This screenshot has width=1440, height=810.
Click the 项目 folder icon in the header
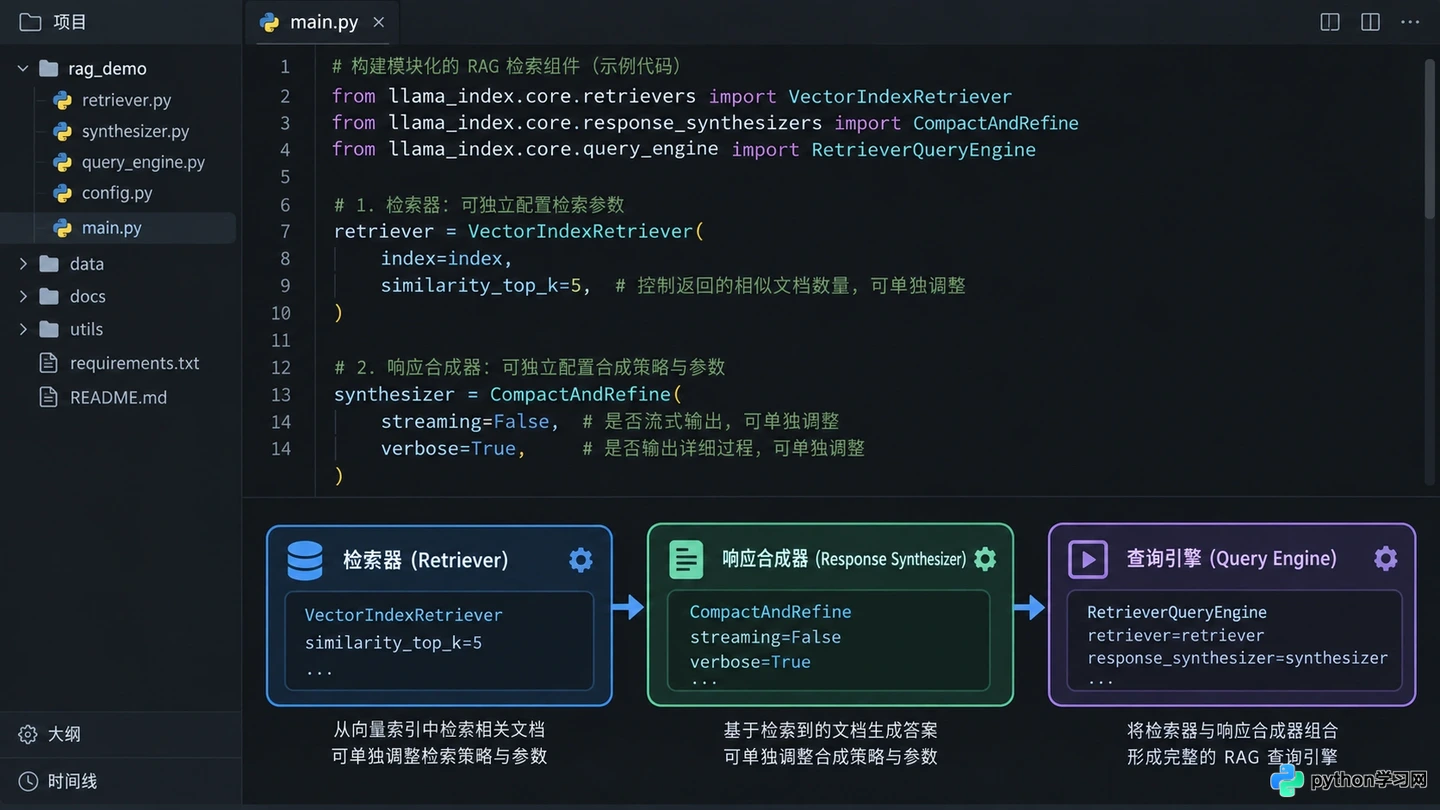click(x=30, y=22)
